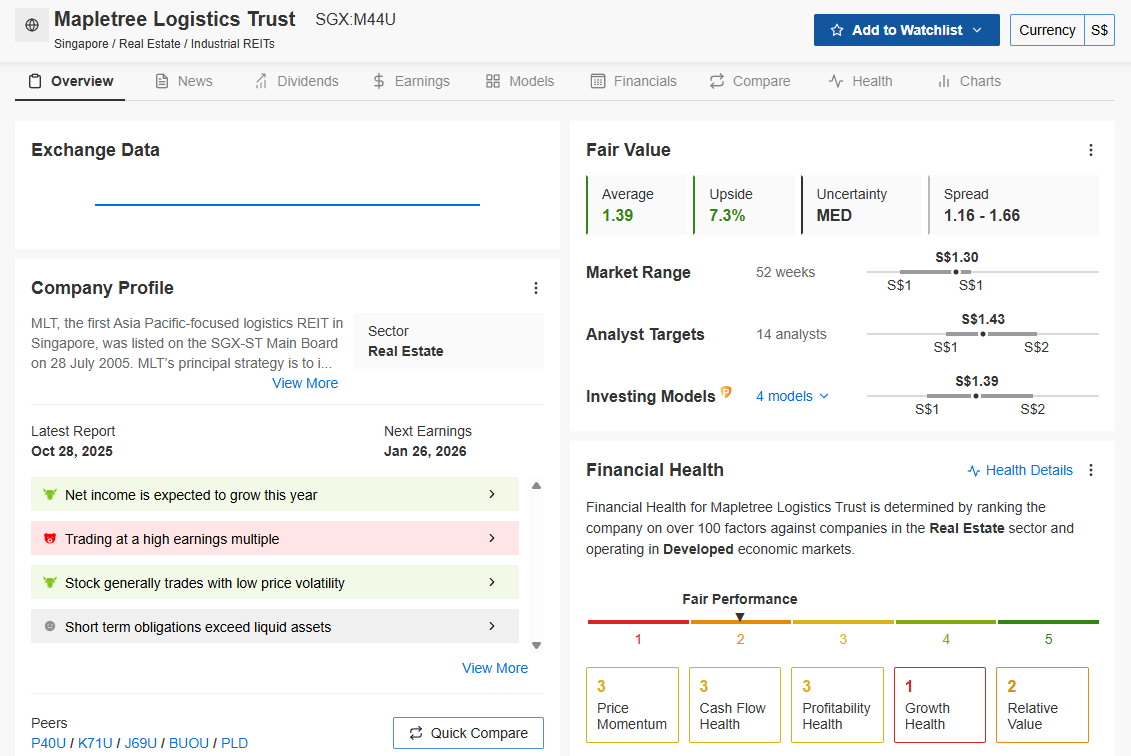The height and width of the screenshot is (756, 1131).
Task: Switch to the Charts tab
Action: point(969,82)
